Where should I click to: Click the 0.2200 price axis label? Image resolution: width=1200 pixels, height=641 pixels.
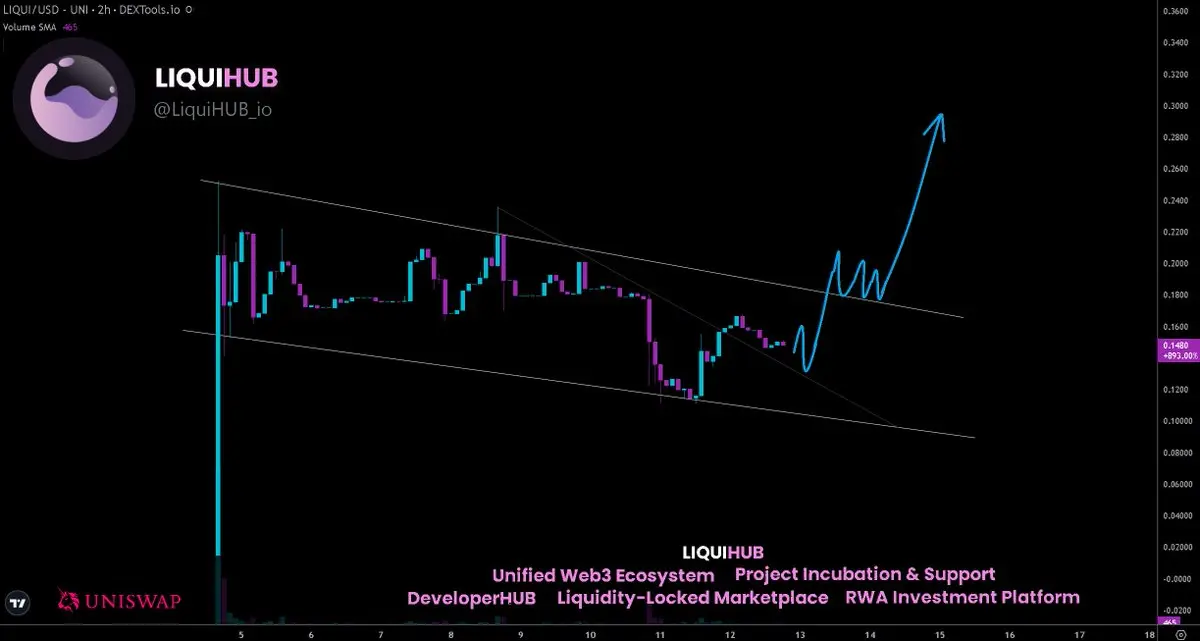[1174, 232]
